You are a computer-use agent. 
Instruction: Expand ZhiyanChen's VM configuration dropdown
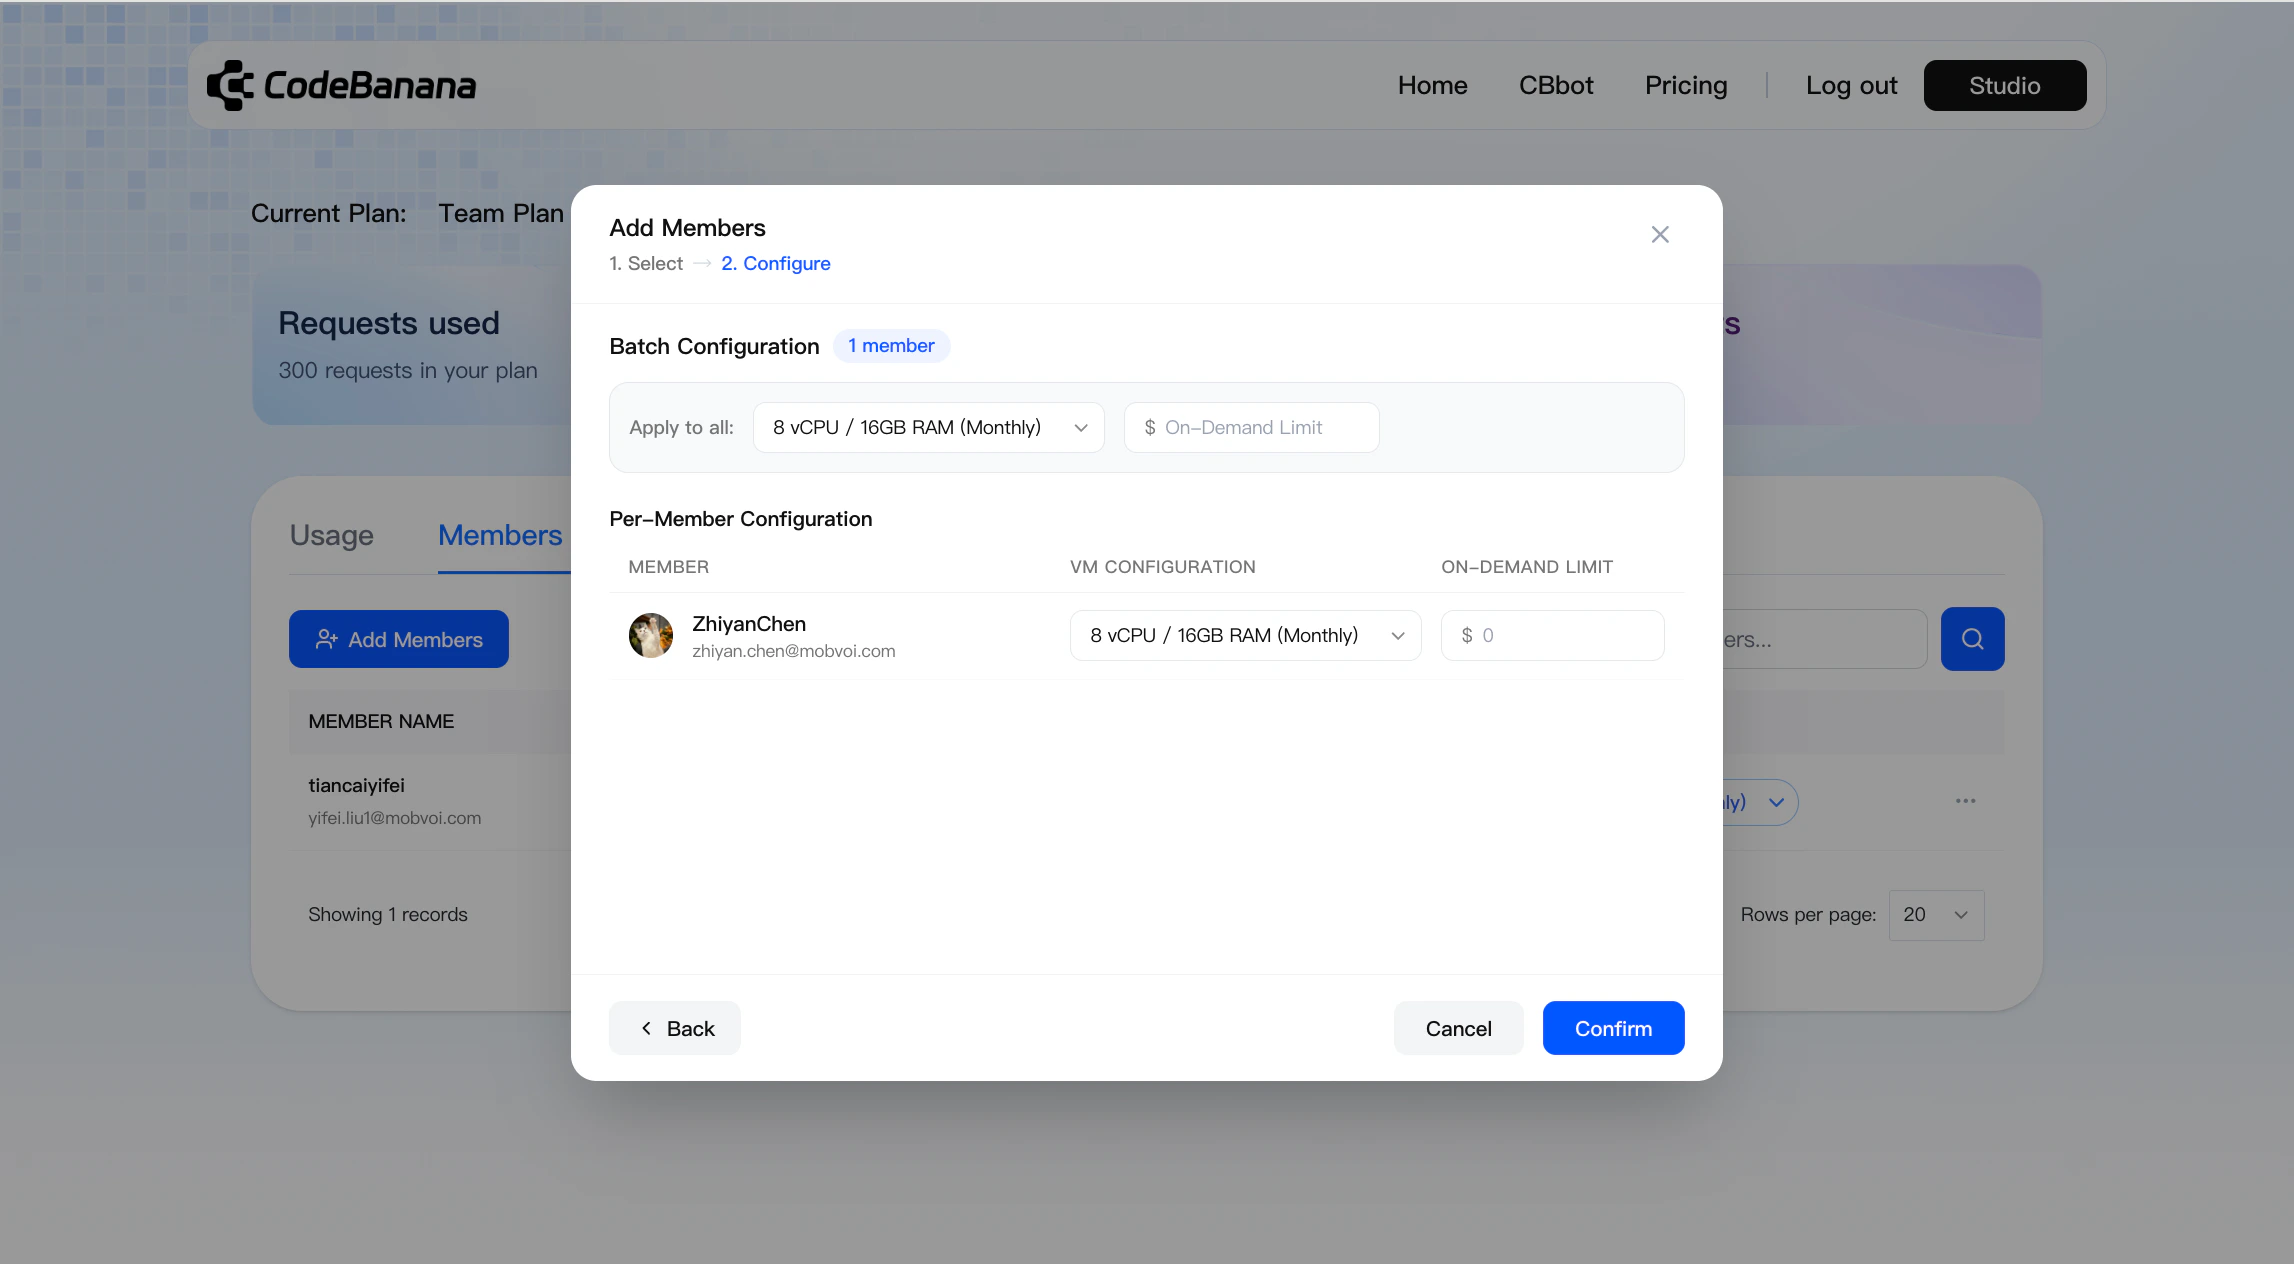(1245, 636)
